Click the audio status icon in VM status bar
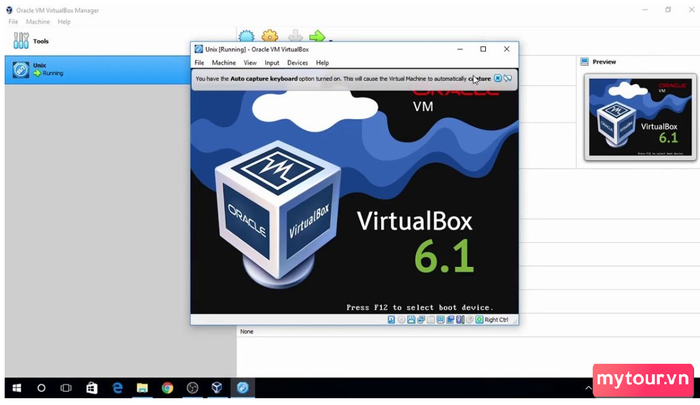This screenshot has height=405, width=700. tap(411, 320)
